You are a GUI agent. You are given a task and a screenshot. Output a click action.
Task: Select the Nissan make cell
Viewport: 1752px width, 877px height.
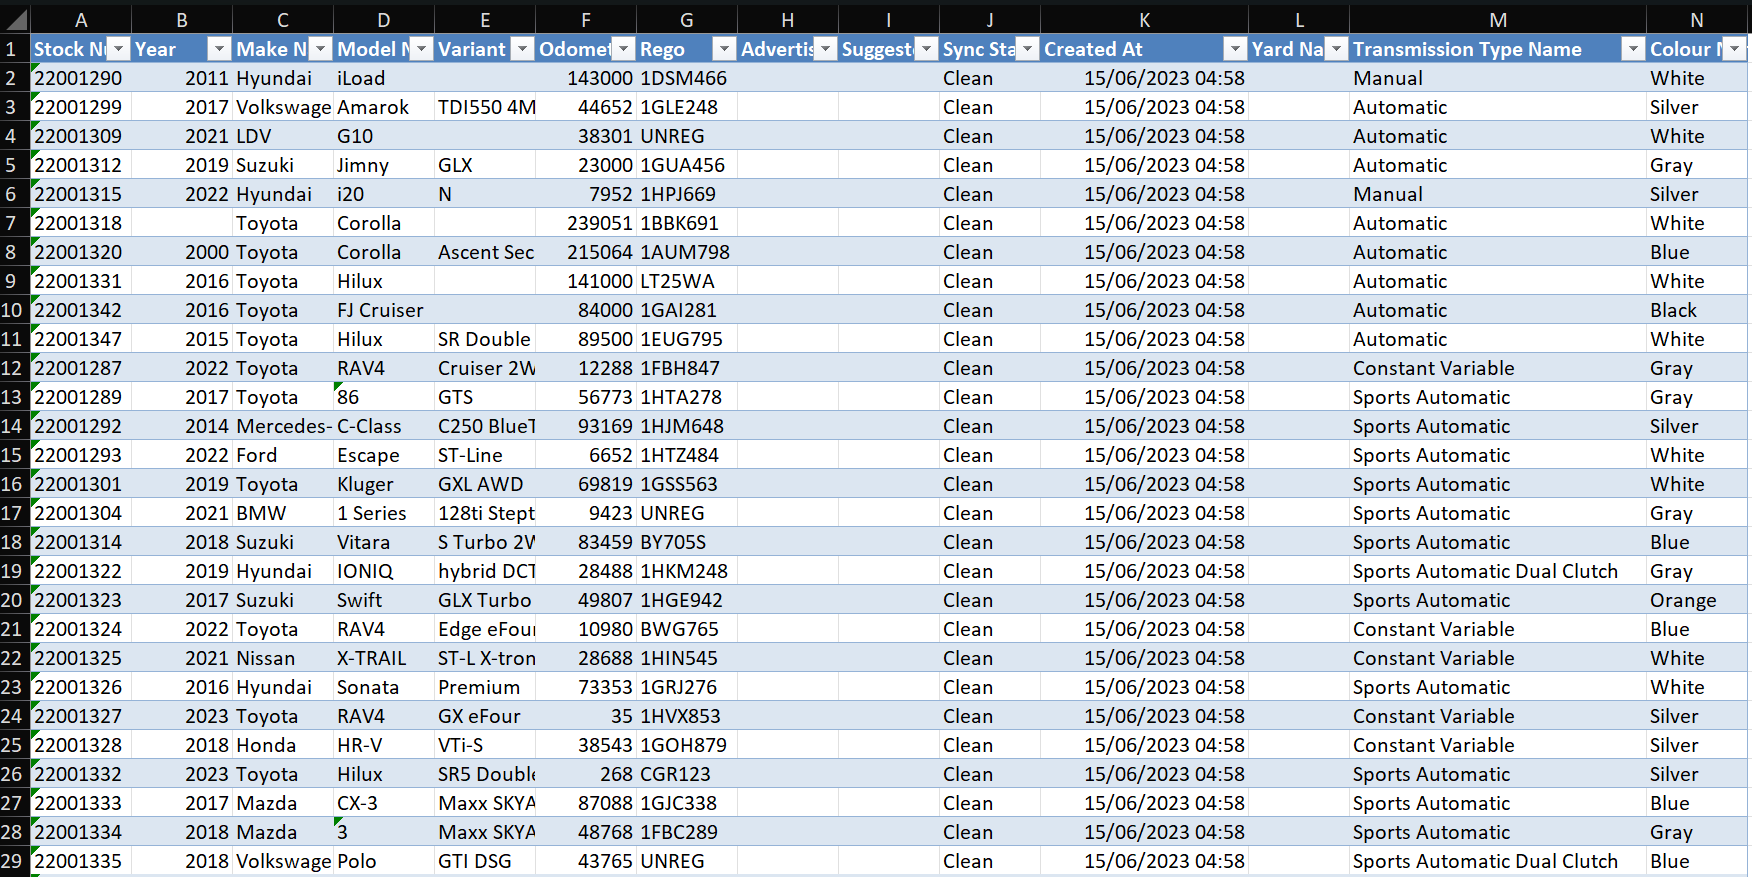[283, 658]
